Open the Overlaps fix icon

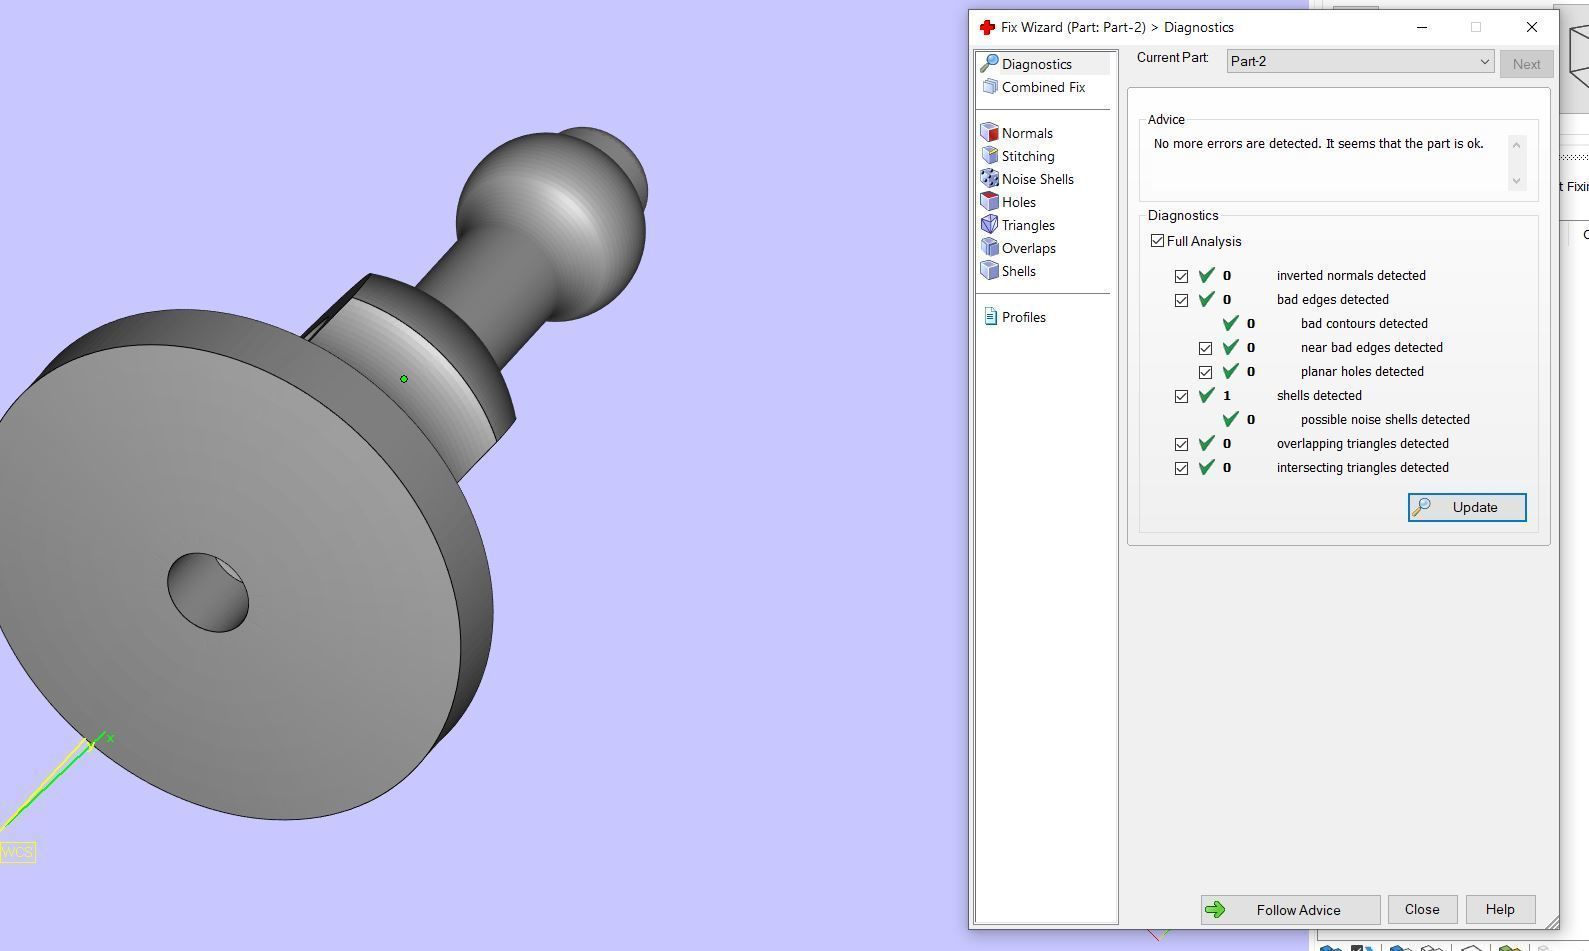pyautogui.click(x=990, y=248)
